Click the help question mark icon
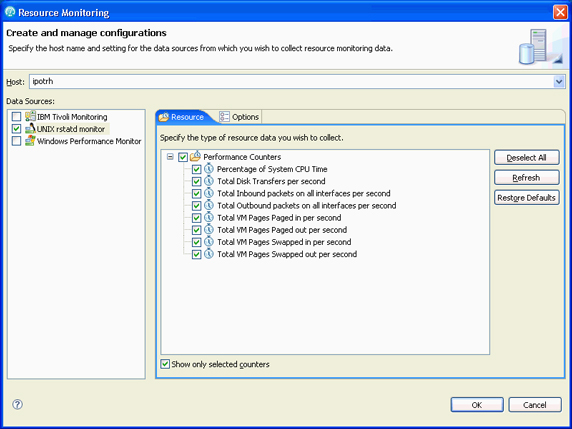The width and height of the screenshot is (572, 429). (x=17, y=404)
